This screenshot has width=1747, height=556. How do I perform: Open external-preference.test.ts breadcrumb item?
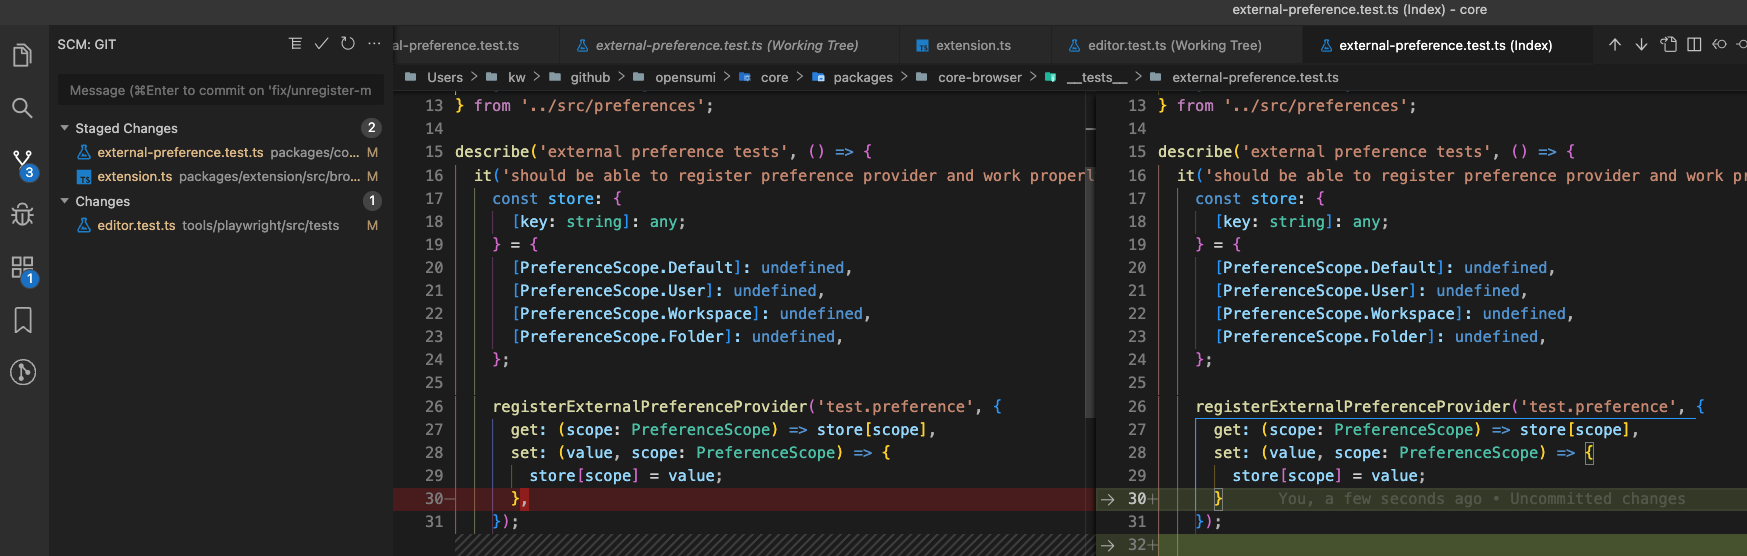[x=1254, y=77]
